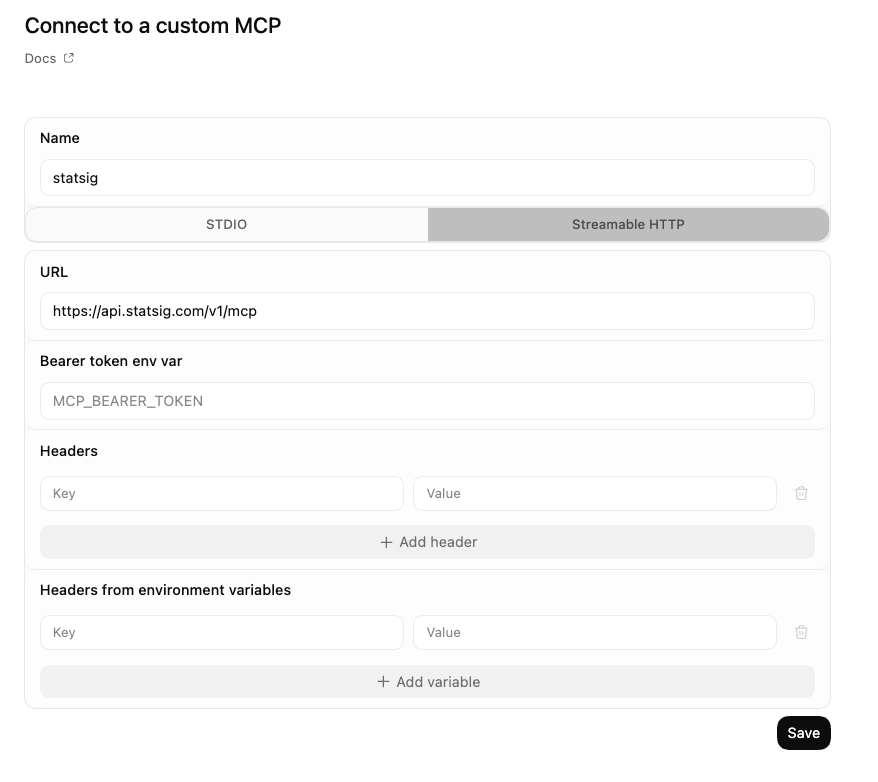Click the Value field under environment variables
Image resolution: width=878 pixels, height=782 pixels.
click(594, 632)
